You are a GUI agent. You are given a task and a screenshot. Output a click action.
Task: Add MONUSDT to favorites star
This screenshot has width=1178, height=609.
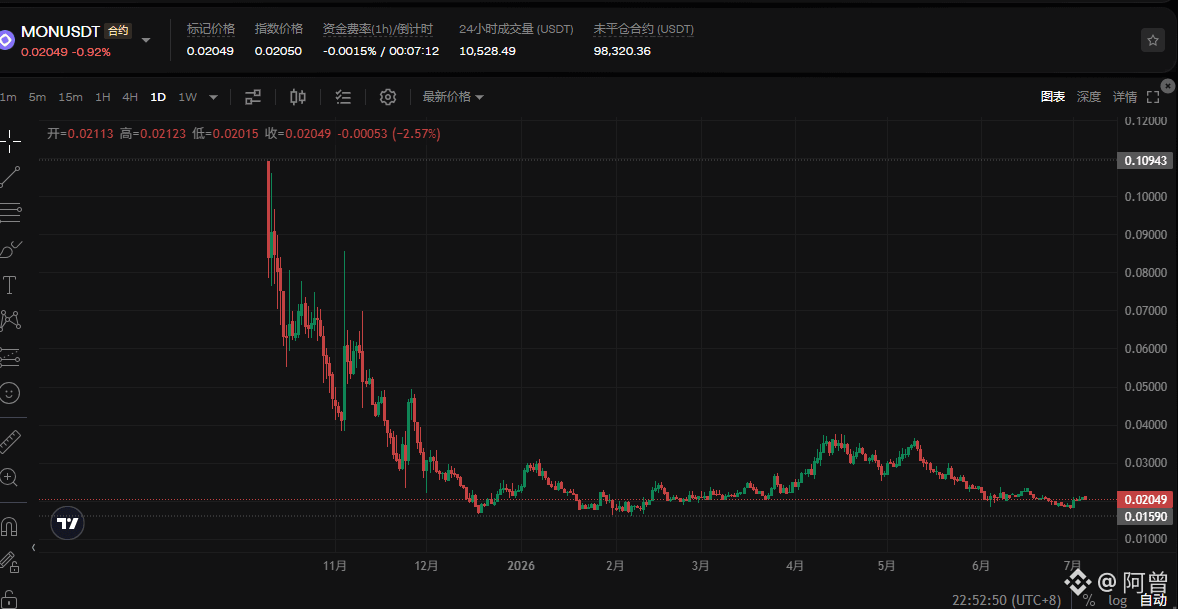tap(1153, 40)
